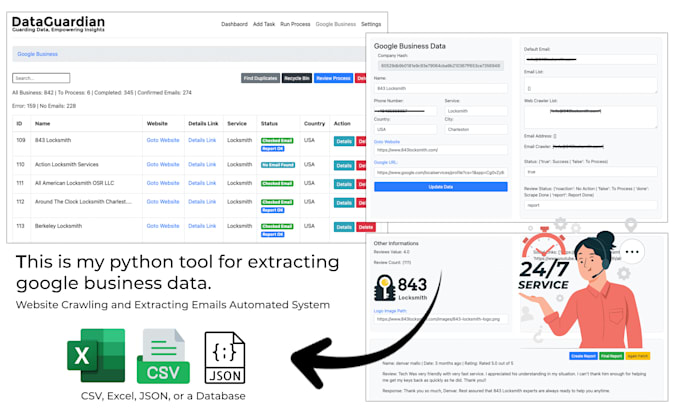The width and height of the screenshot is (680, 409).
Task: Open Goto Website for Berkeley Locksmith
Action: [163, 226]
